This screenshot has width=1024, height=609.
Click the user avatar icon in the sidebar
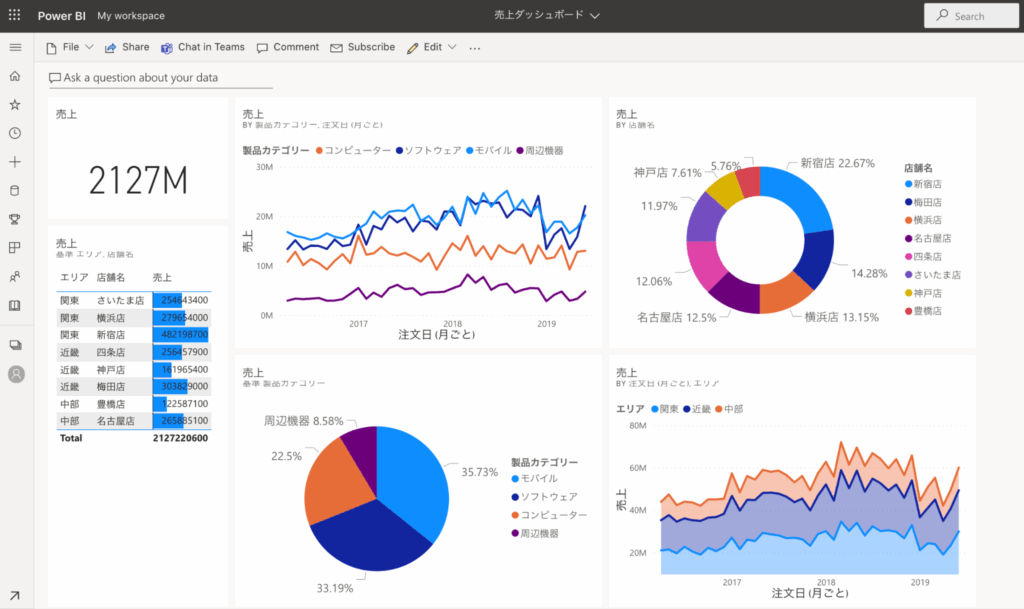click(x=15, y=374)
